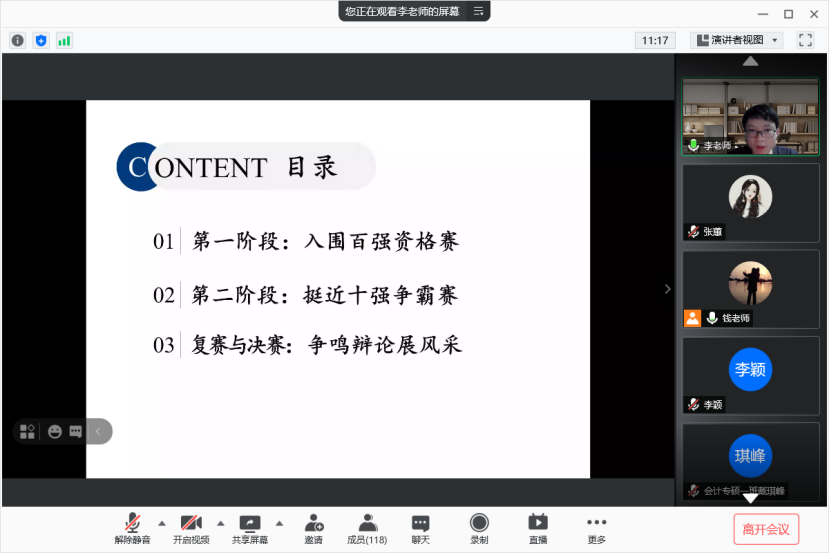Viewport: 830px width, 553px height.
Task: Unmute microphone with 解除静音
Action: click(132, 528)
